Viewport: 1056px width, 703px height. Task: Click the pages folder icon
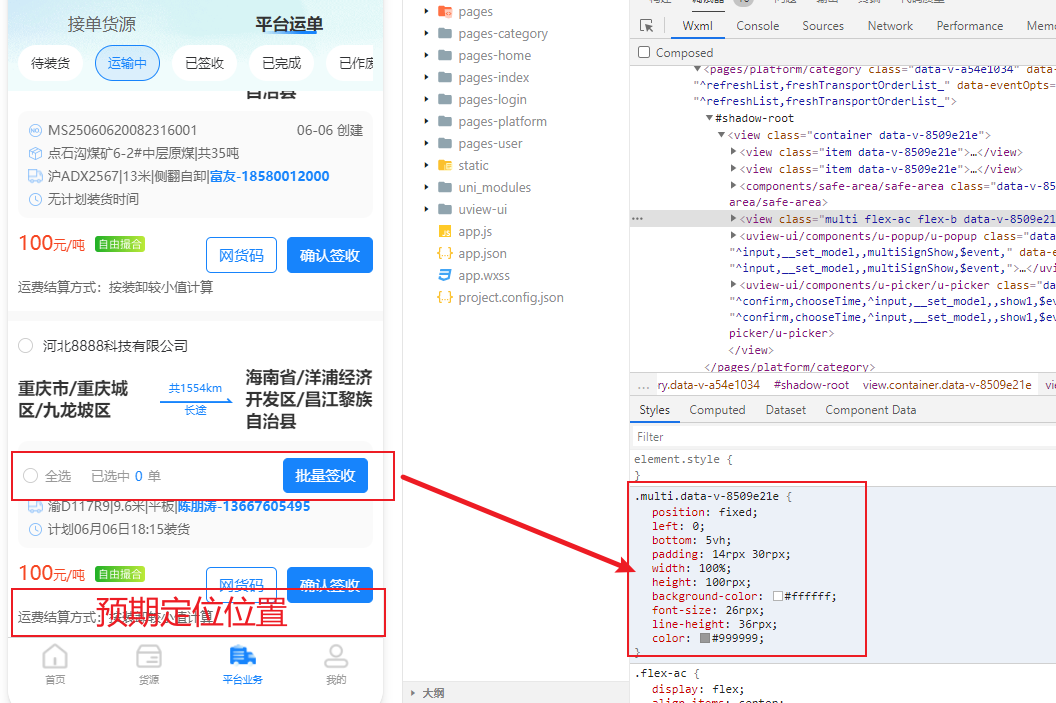coord(444,11)
